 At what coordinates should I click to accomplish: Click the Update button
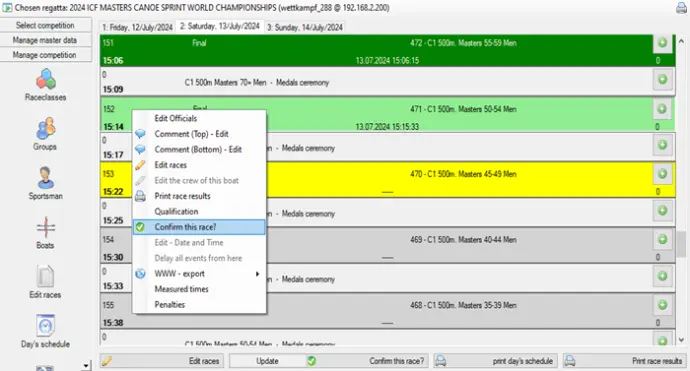click(267, 361)
